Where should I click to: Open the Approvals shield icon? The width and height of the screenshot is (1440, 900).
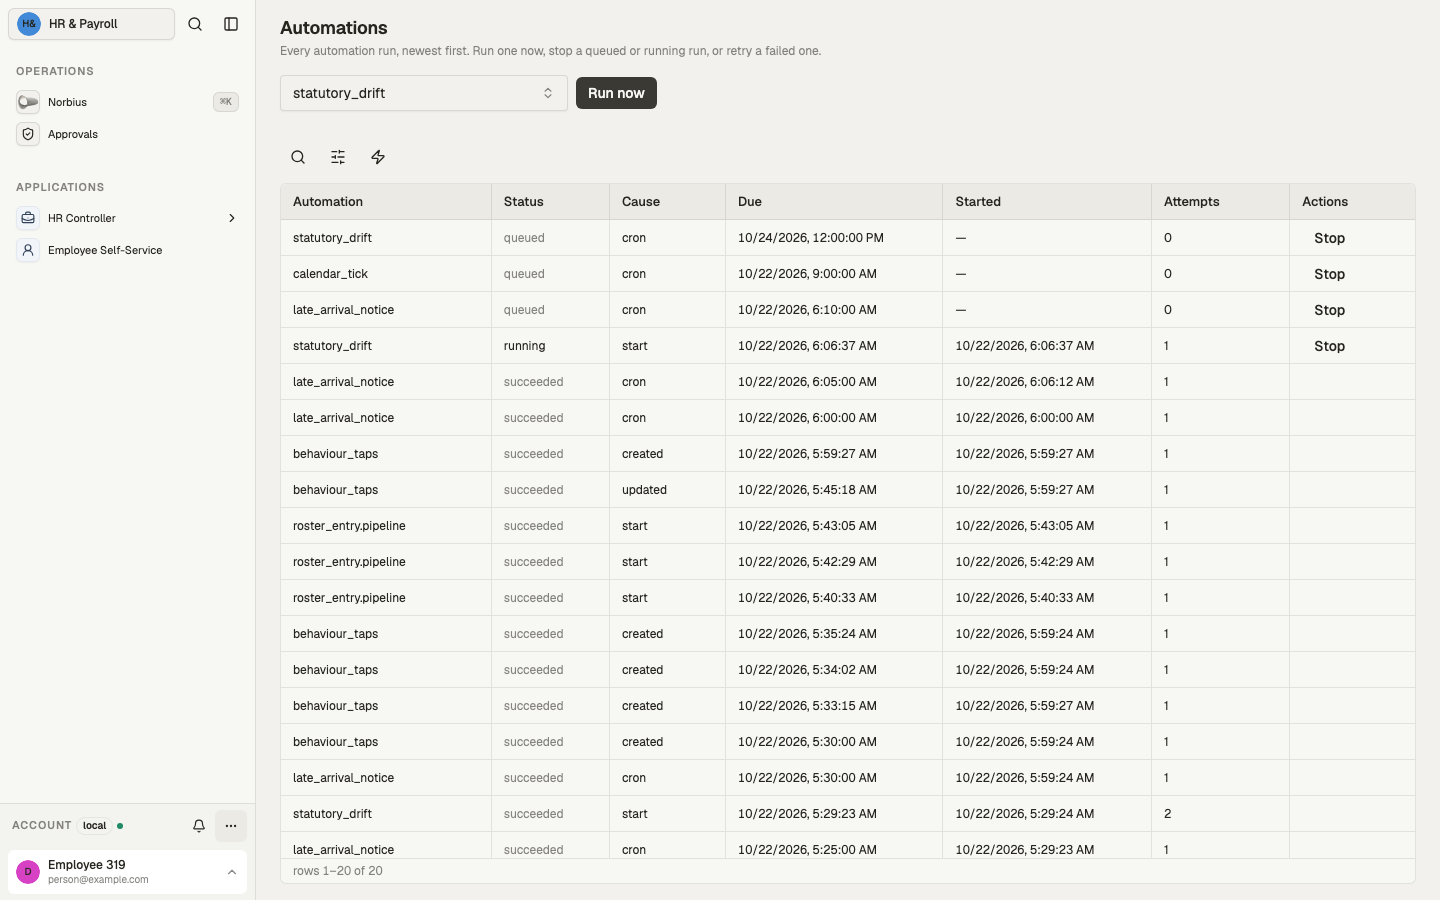(x=28, y=134)
